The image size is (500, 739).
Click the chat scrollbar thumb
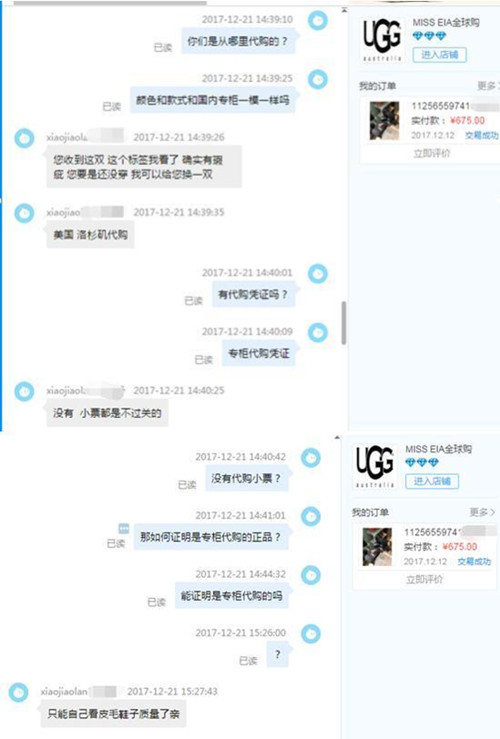coord(344,323)
